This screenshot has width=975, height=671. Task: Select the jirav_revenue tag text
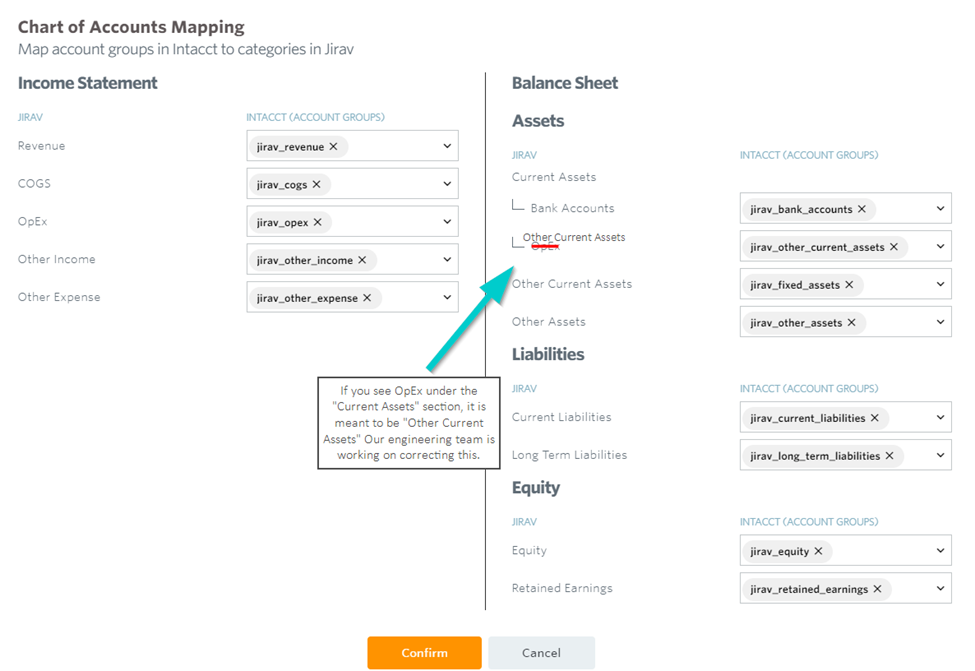pos(290,147)
